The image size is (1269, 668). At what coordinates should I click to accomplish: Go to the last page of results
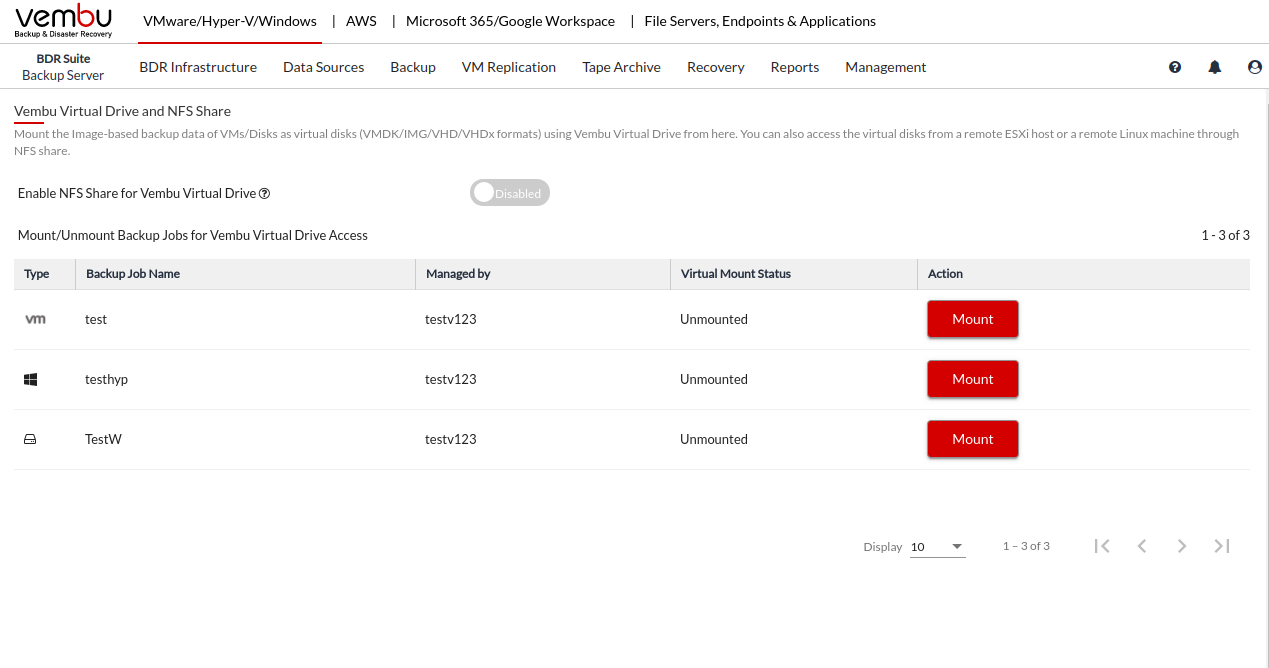click(1221, 546)
